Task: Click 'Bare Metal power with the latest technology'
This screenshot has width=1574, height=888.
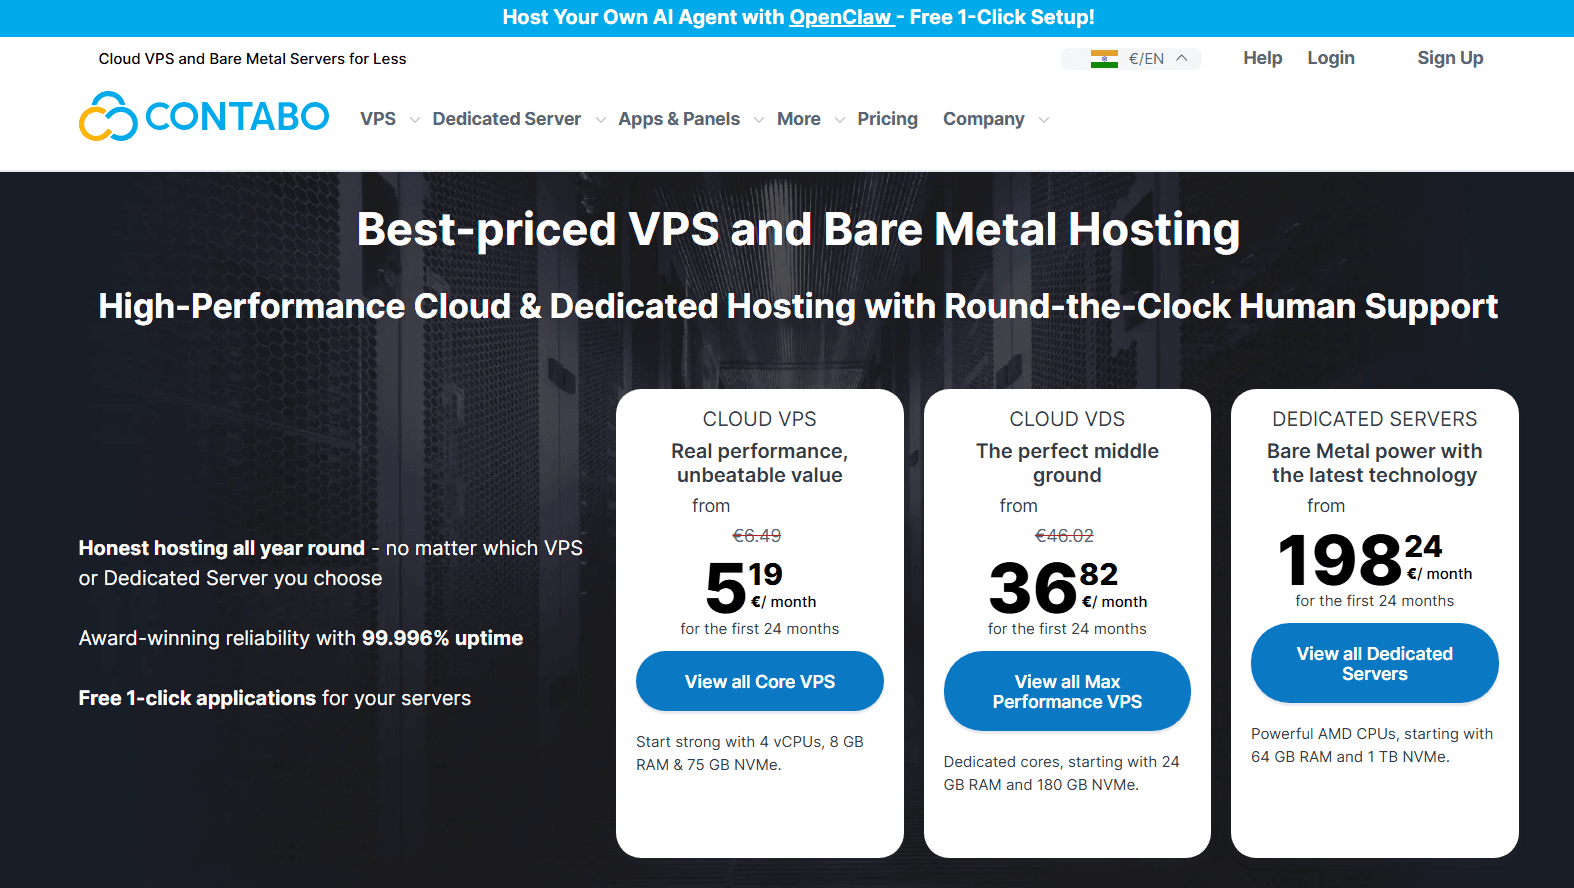Action: (x=1375, y=463)
